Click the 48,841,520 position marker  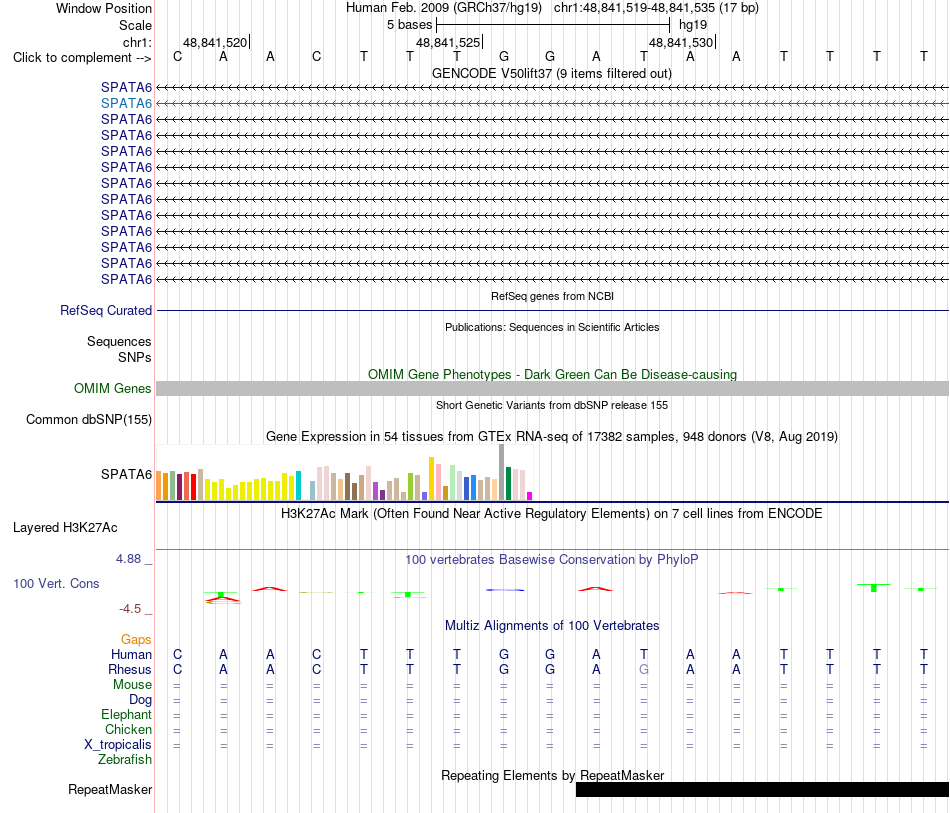(x=215, y=42)
